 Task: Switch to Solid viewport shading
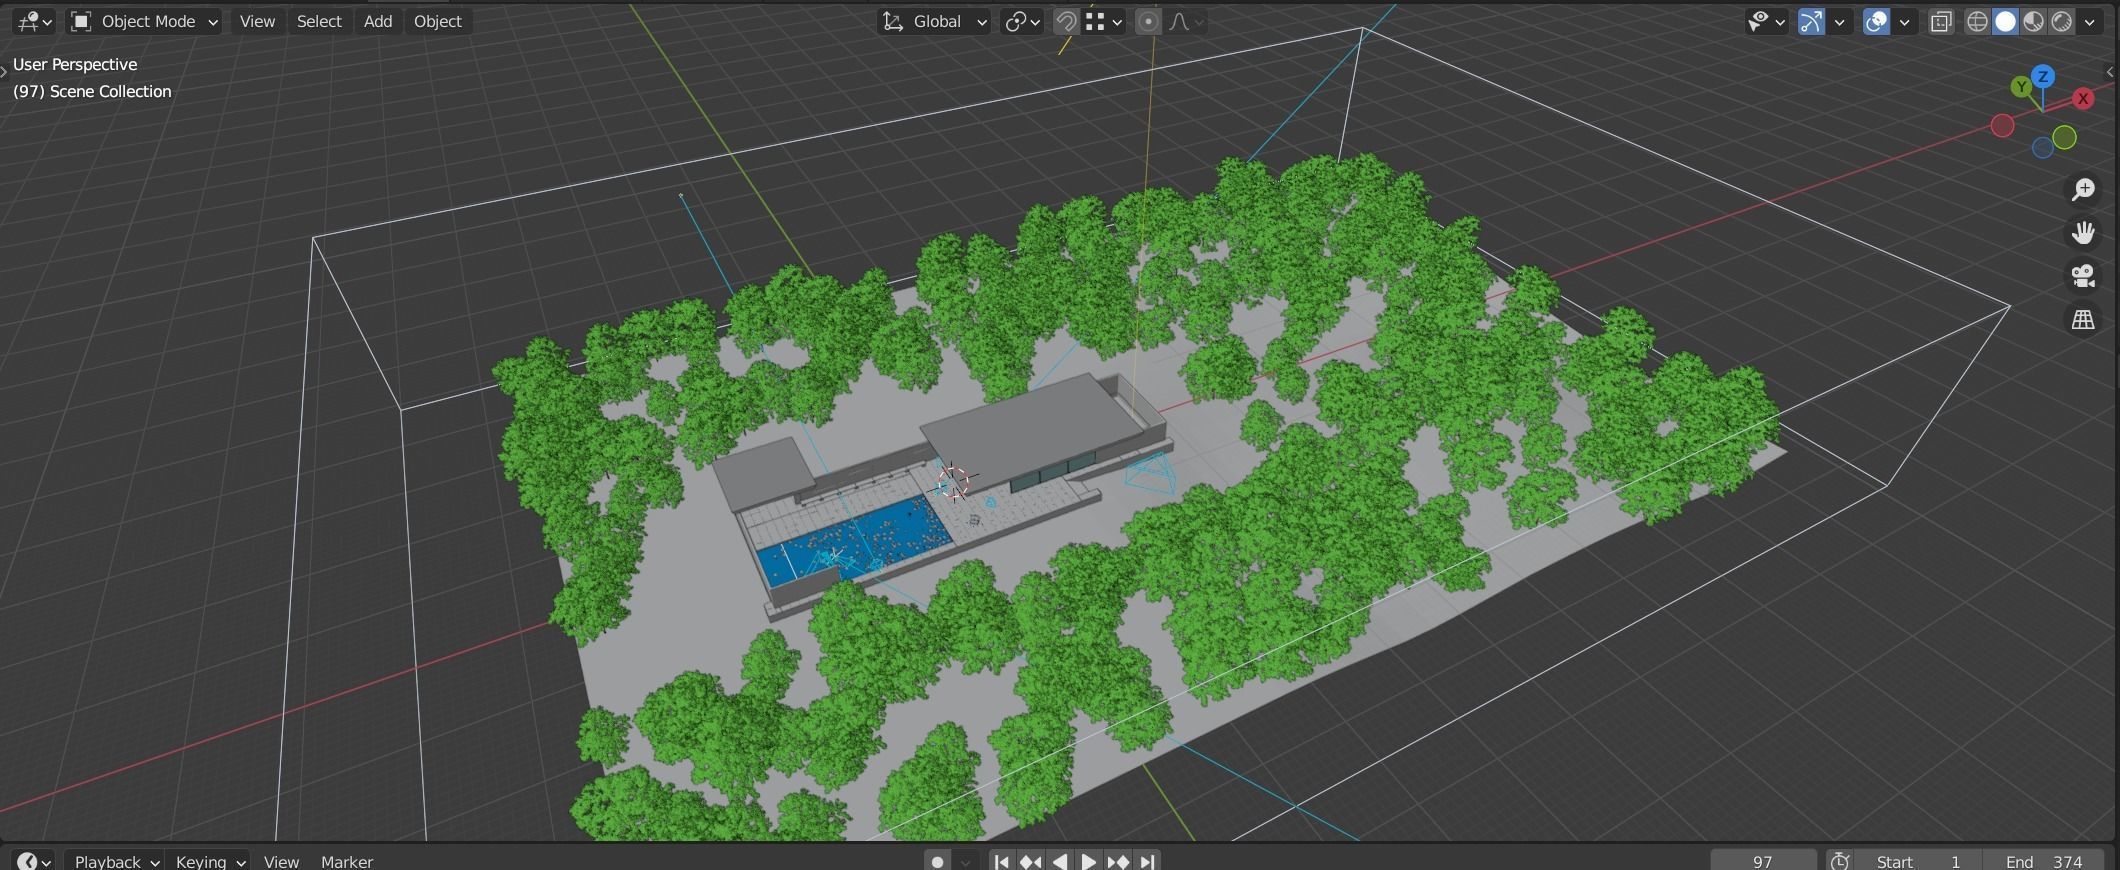pos(2005,21)
